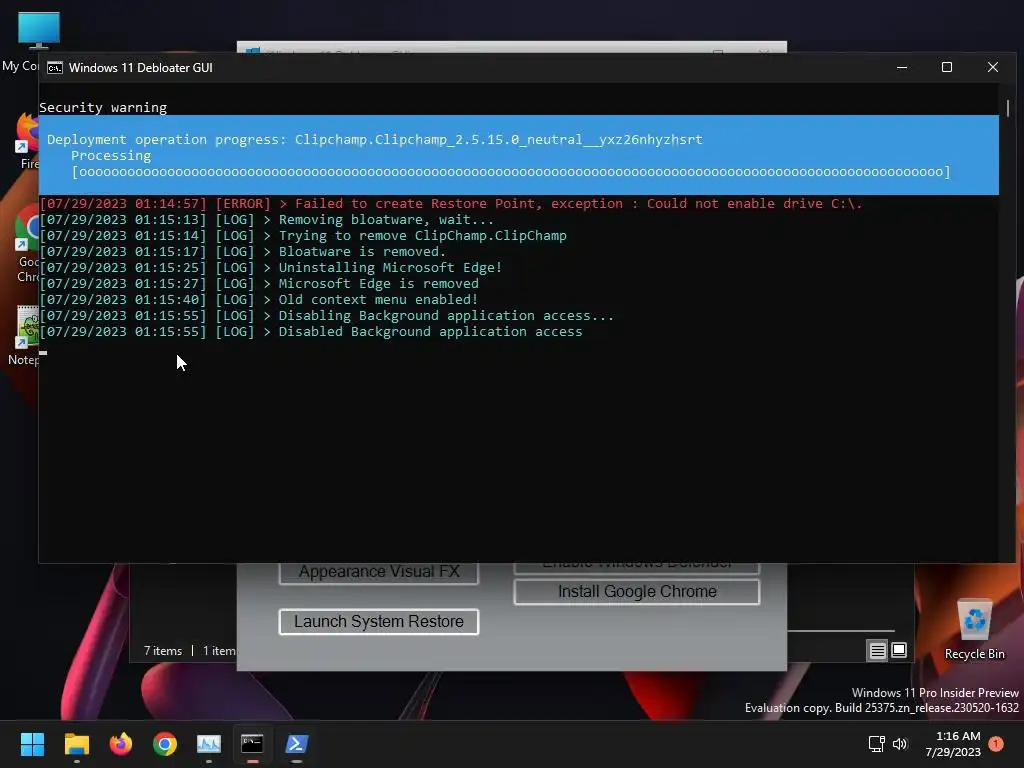Click the deployment progress bar
Image resolution: width=1024 pixels, height=768 pixels.
(511, 172)
